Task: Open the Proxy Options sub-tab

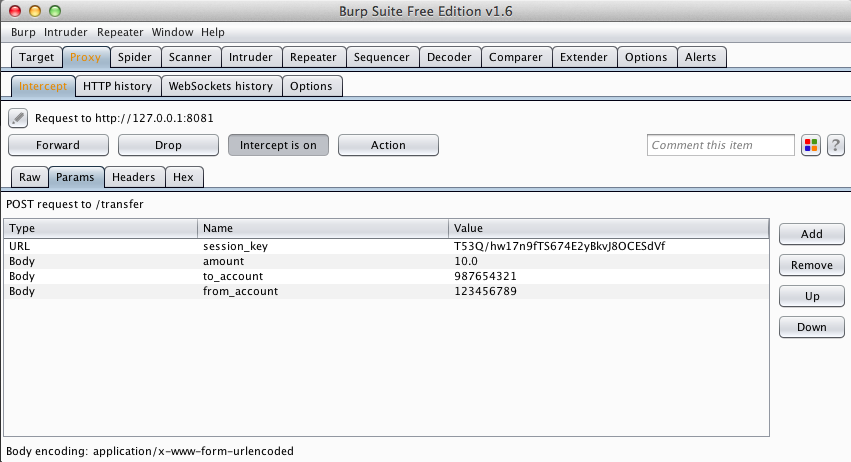Action: [311, 86]
